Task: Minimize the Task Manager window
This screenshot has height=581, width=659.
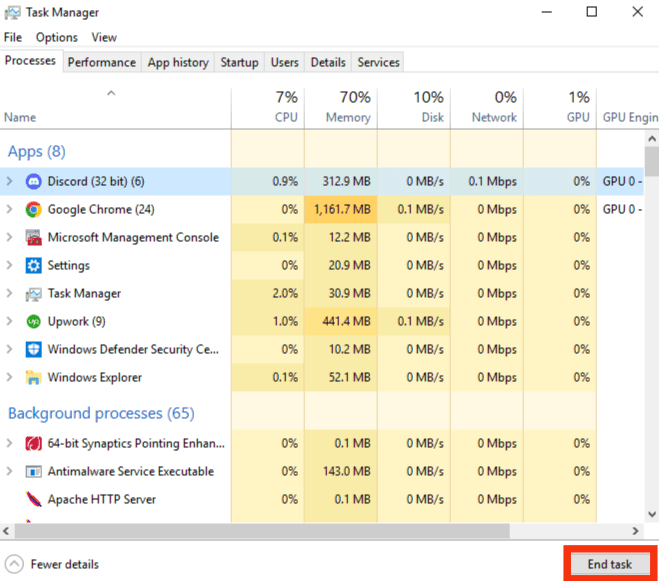Action: pyautogui.click(x=546, y=12)
